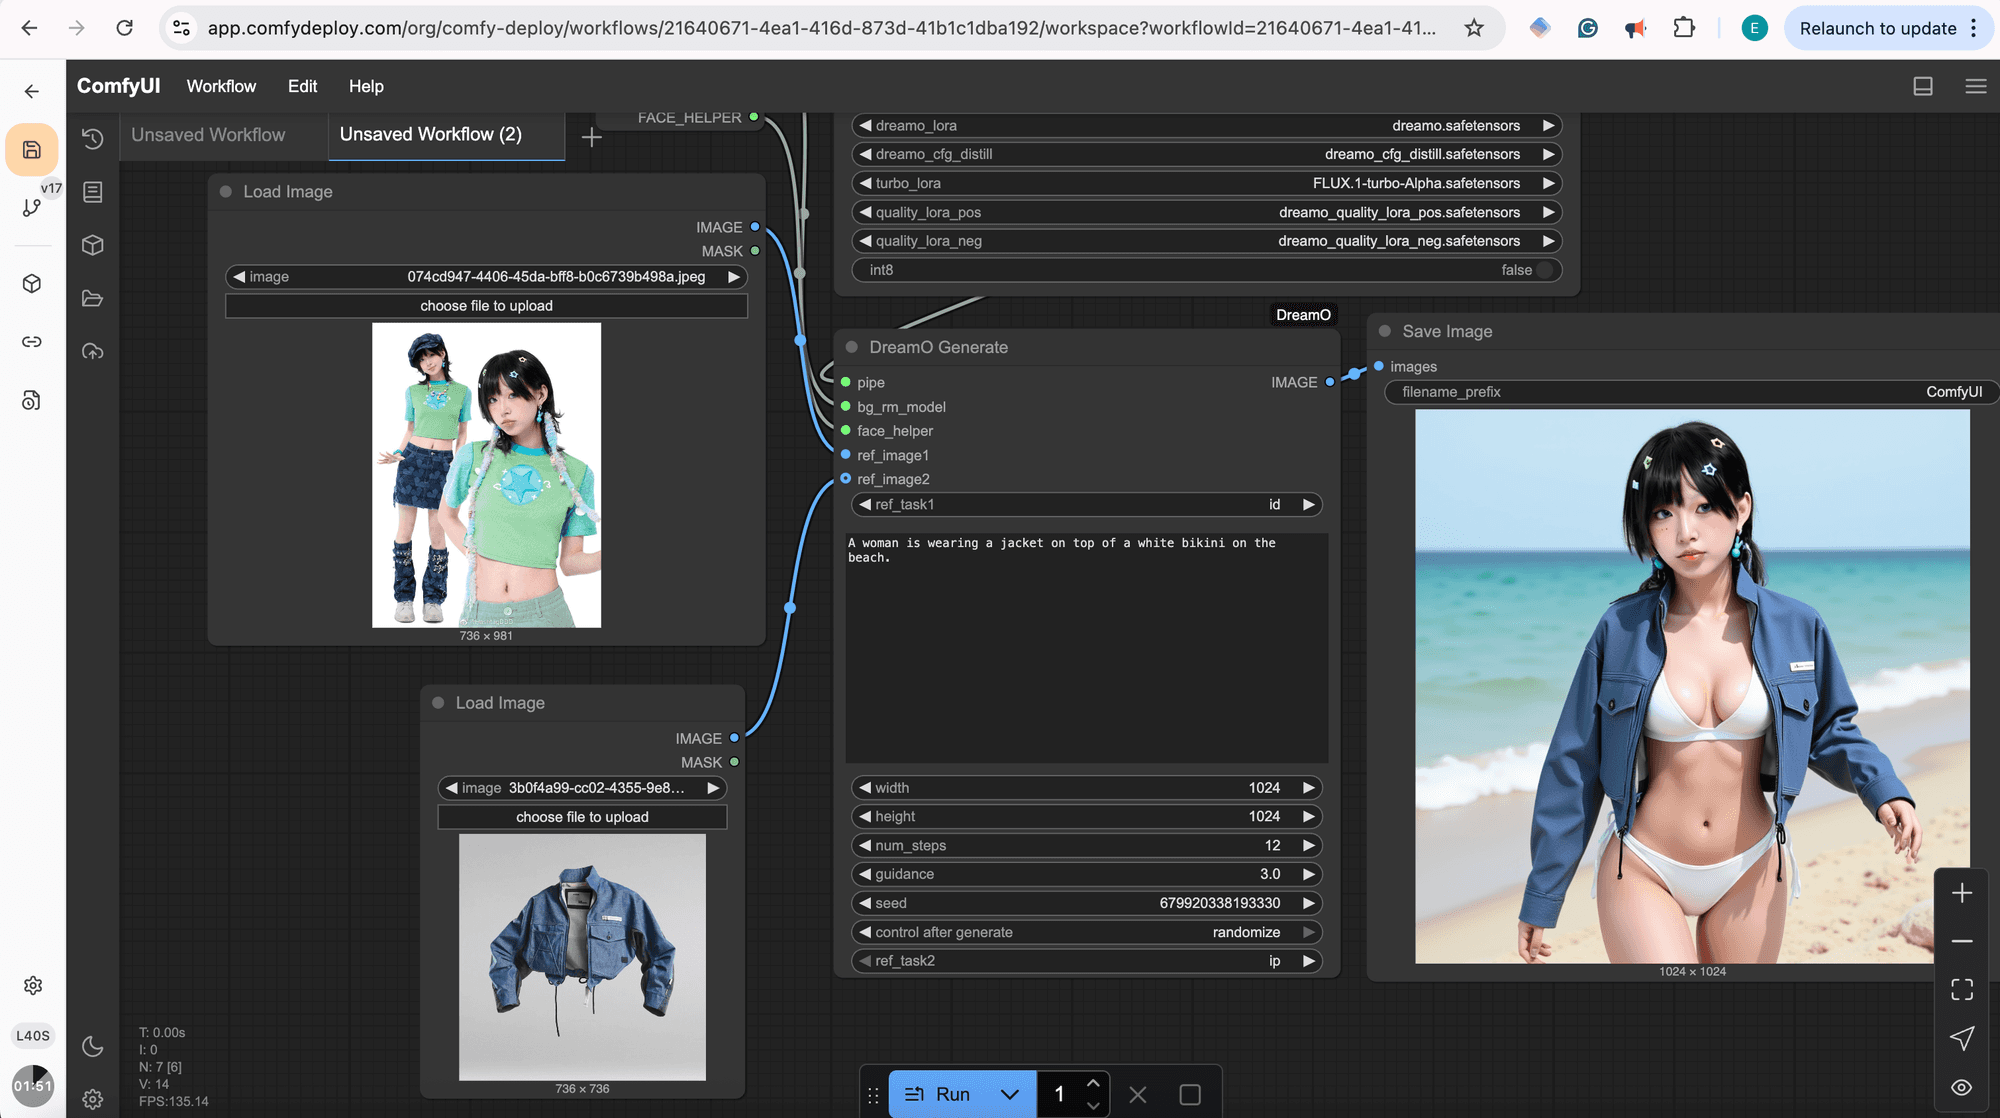Click choose file to upload for jacket image

coord(582,817)
